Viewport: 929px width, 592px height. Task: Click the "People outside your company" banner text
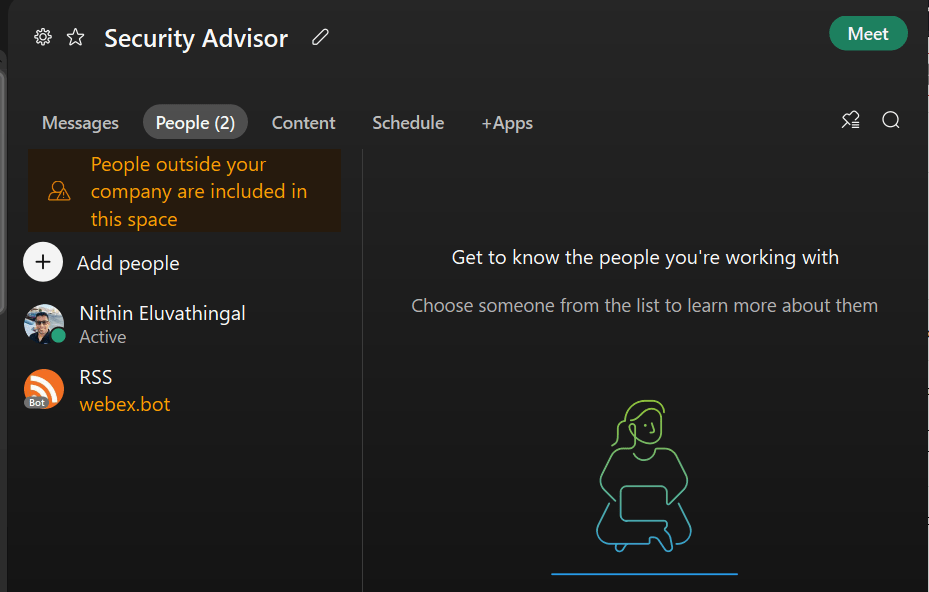199,192
